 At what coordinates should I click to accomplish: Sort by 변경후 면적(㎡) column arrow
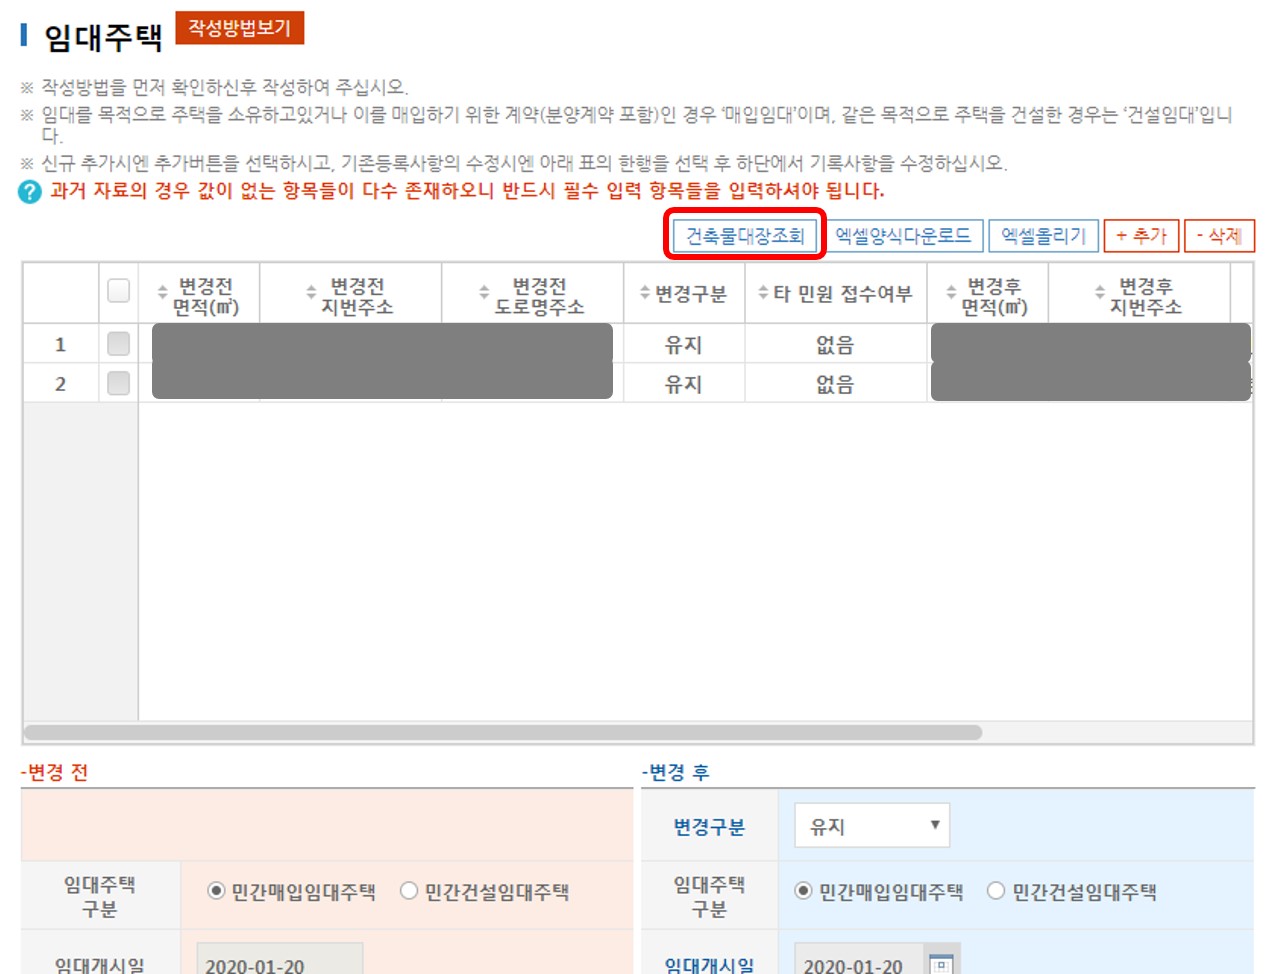point(951,293)
